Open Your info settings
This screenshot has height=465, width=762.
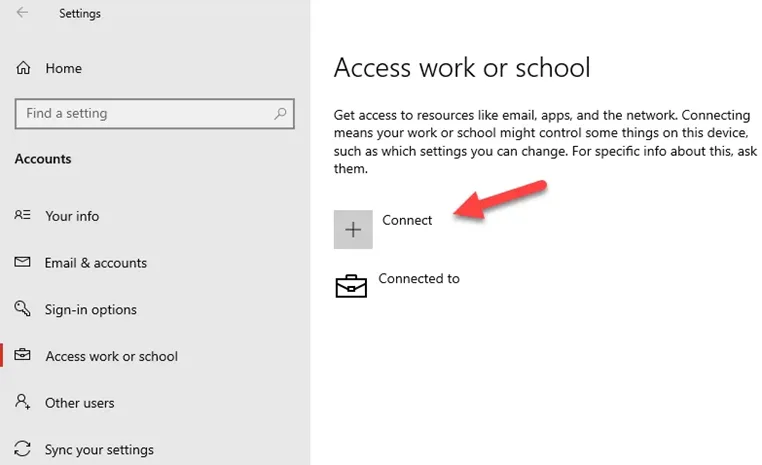pyautogui.click(x=72, y=216)
